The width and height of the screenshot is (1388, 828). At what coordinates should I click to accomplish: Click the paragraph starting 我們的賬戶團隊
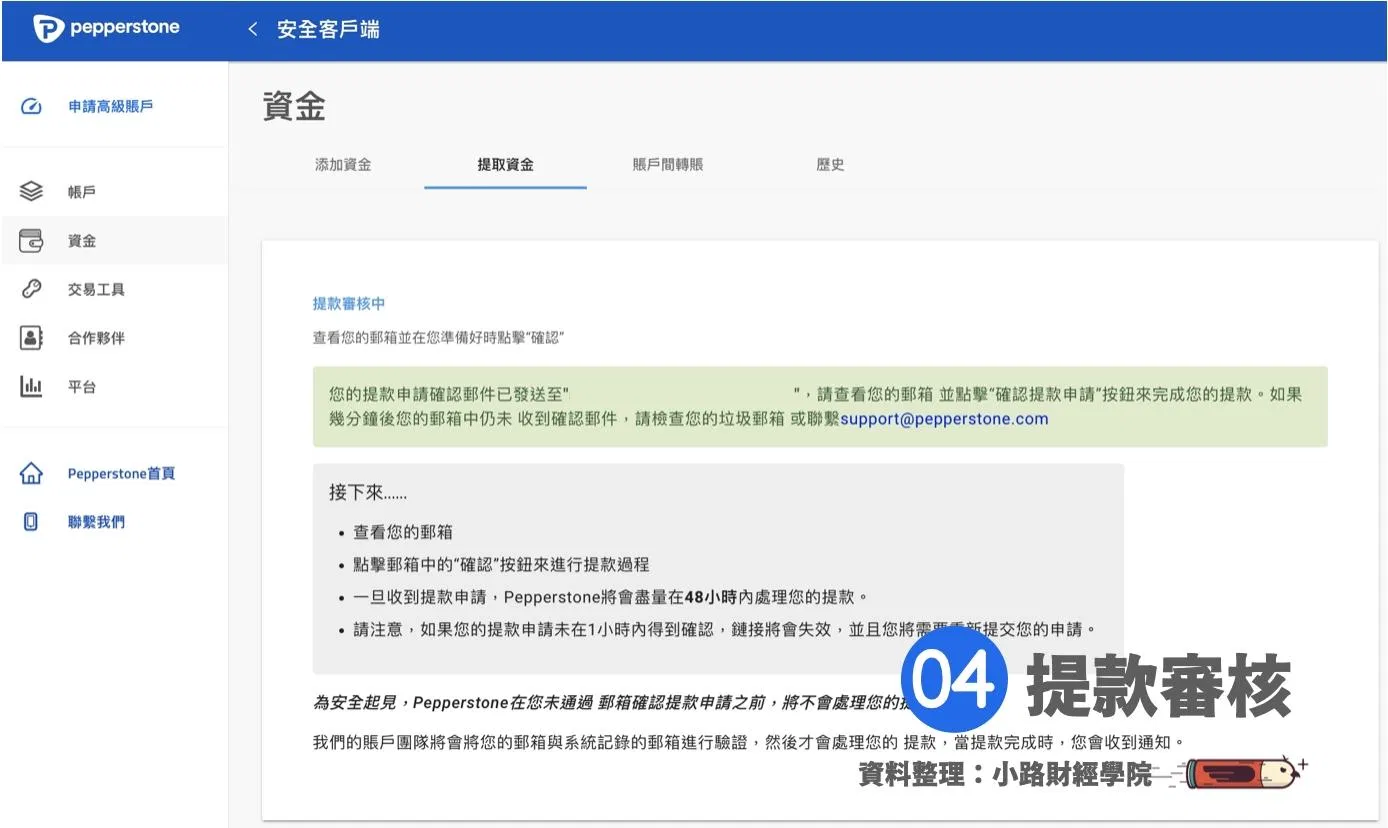749,743
